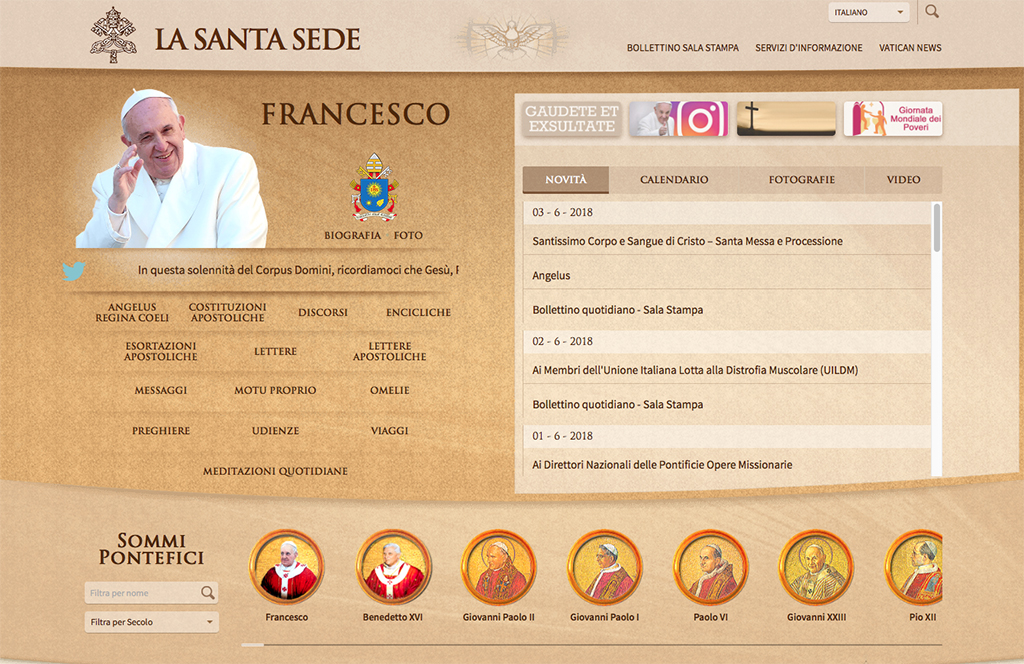Click the news list vertical scrollbar
This screenshot has width=1024, height=664.
(x=937, y=228)
